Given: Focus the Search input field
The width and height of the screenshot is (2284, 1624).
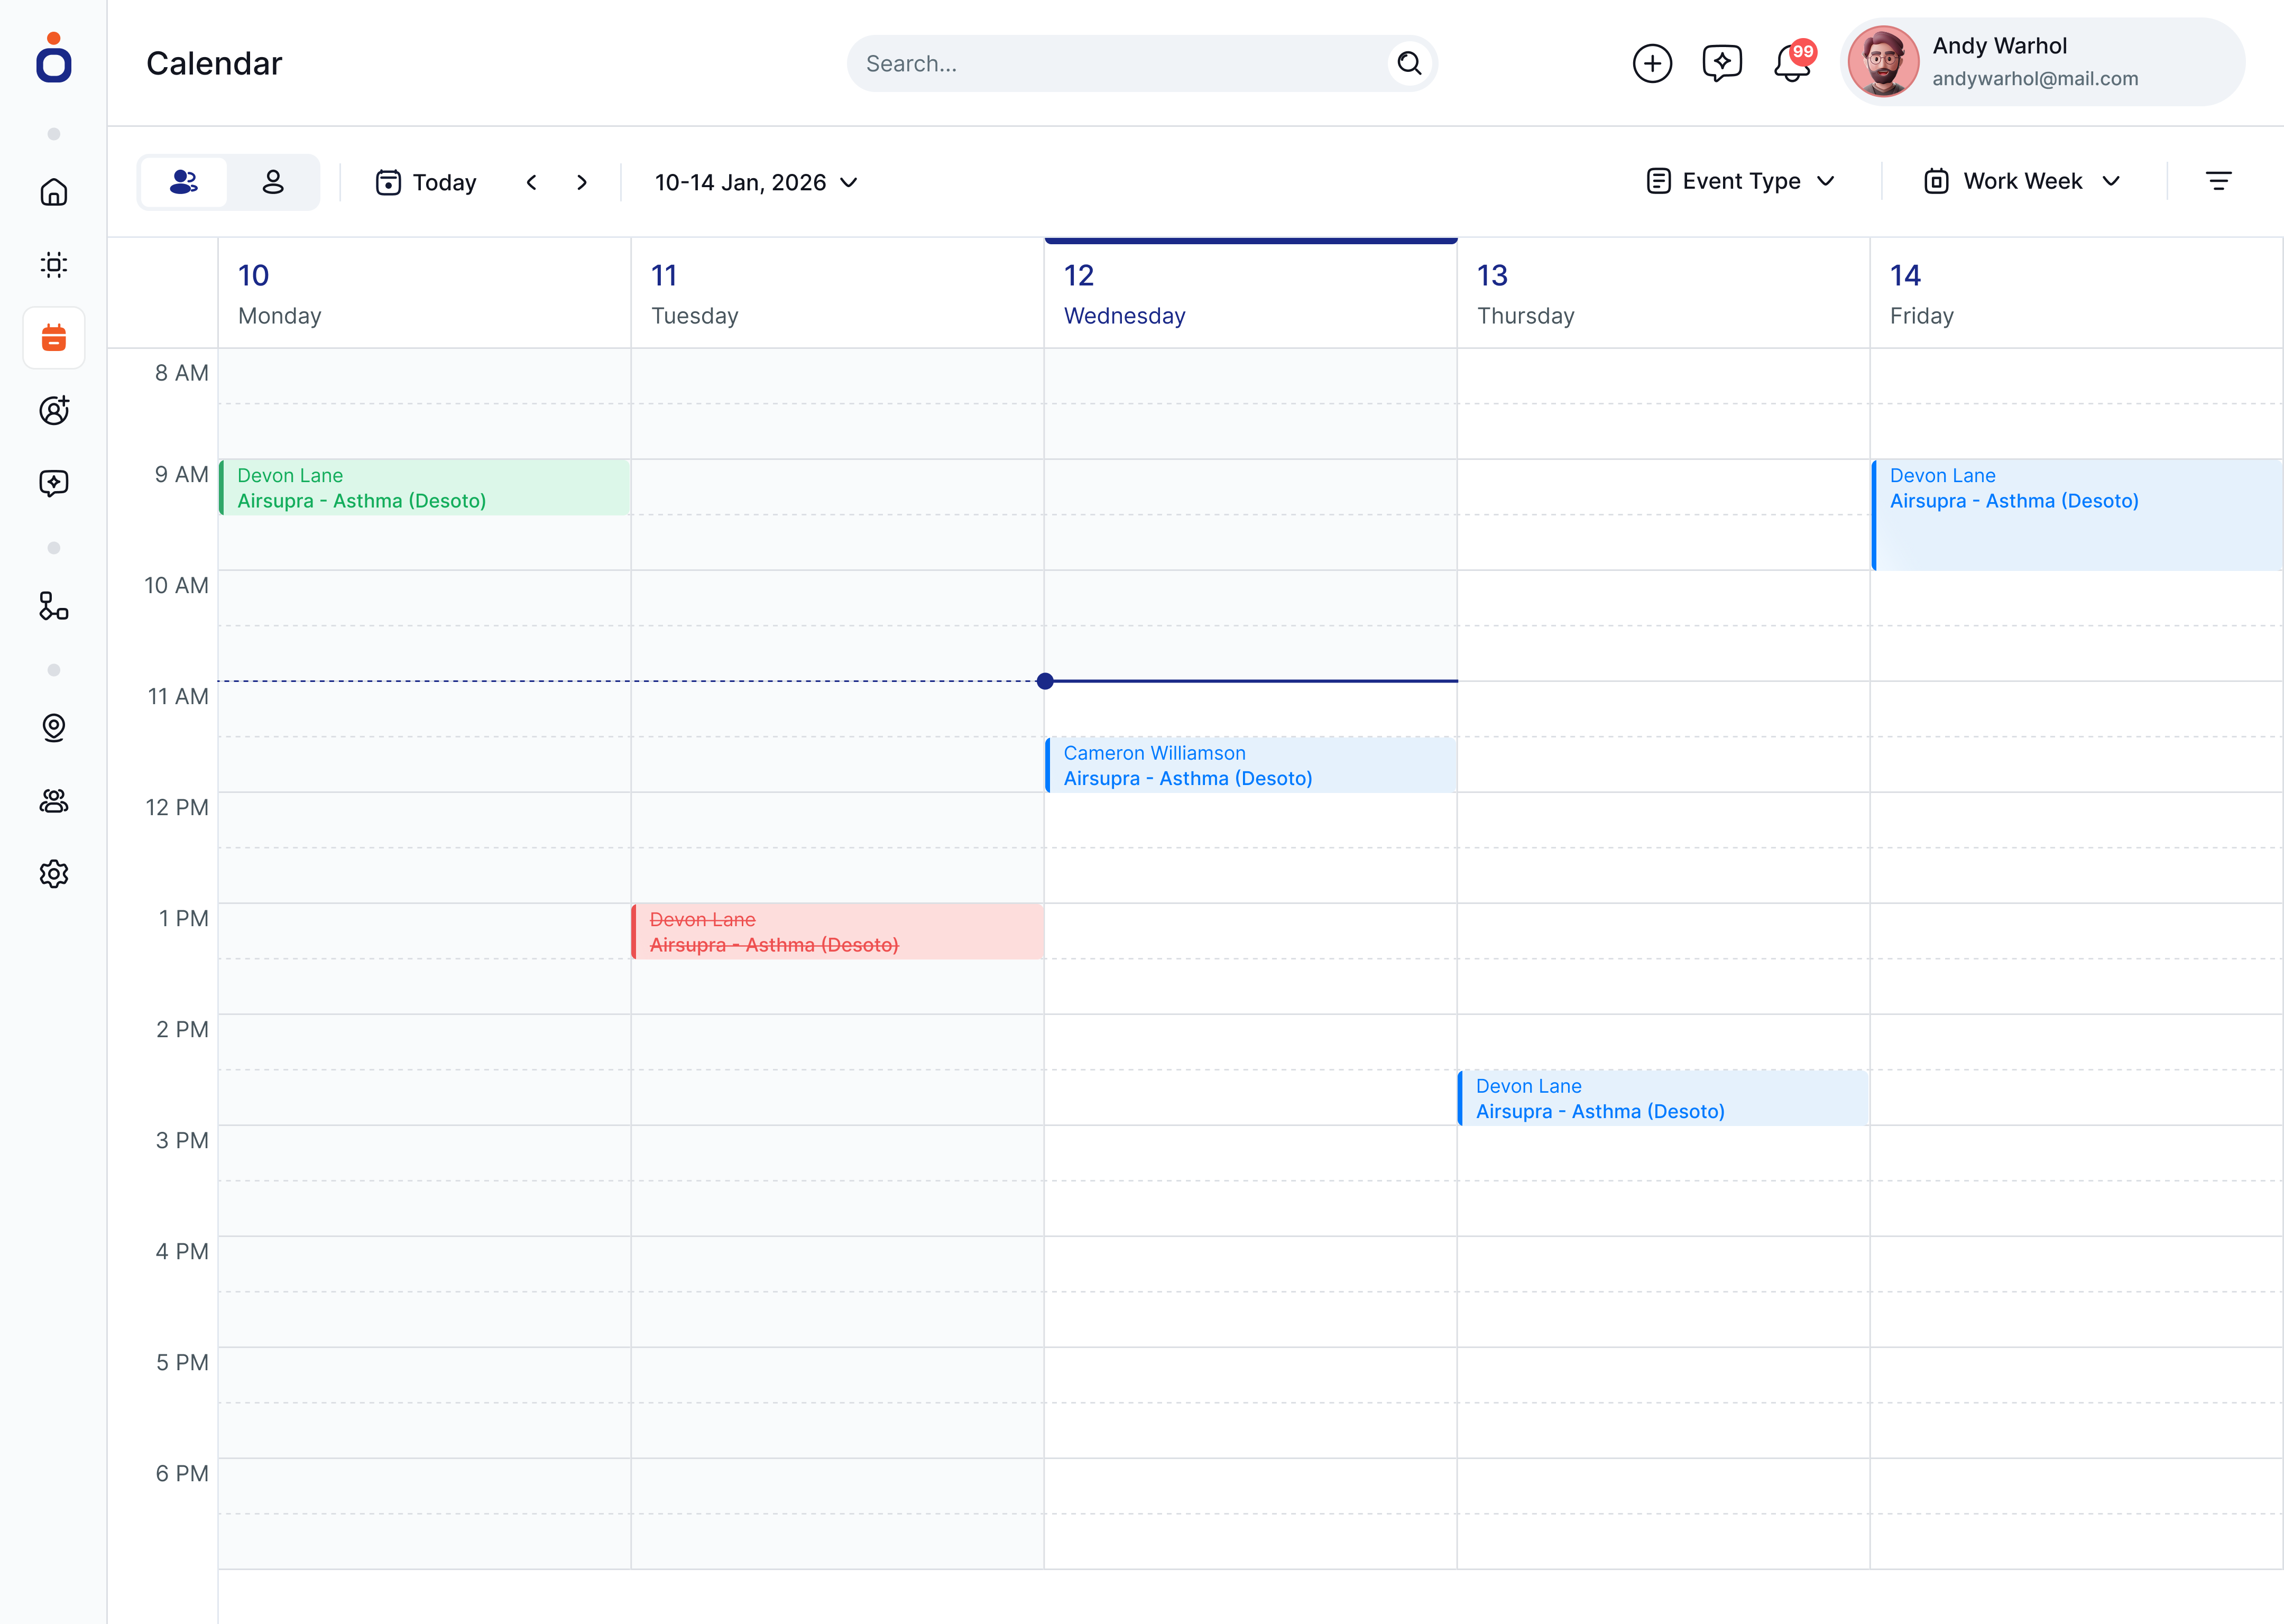Looking at the screenshot, I should pos(1142,64).
